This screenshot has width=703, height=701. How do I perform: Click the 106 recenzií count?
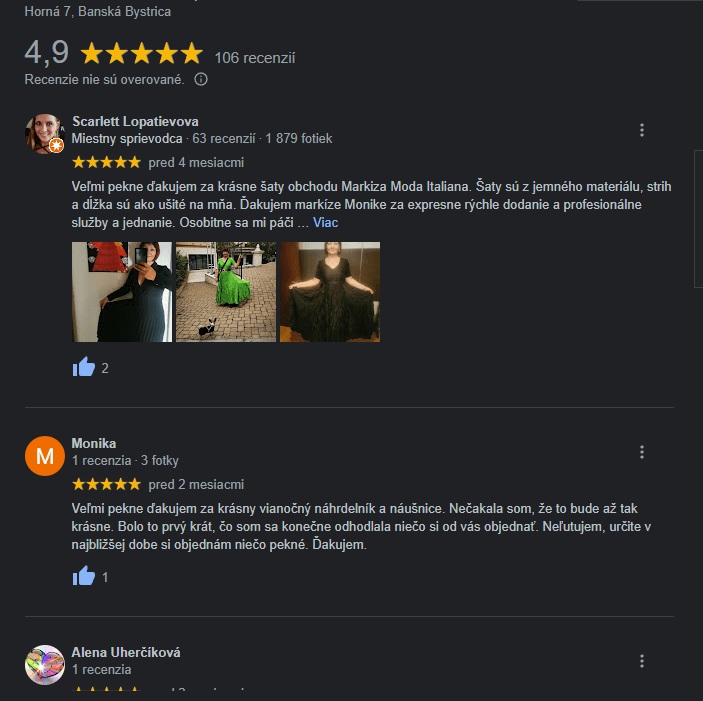pos(255,58)
